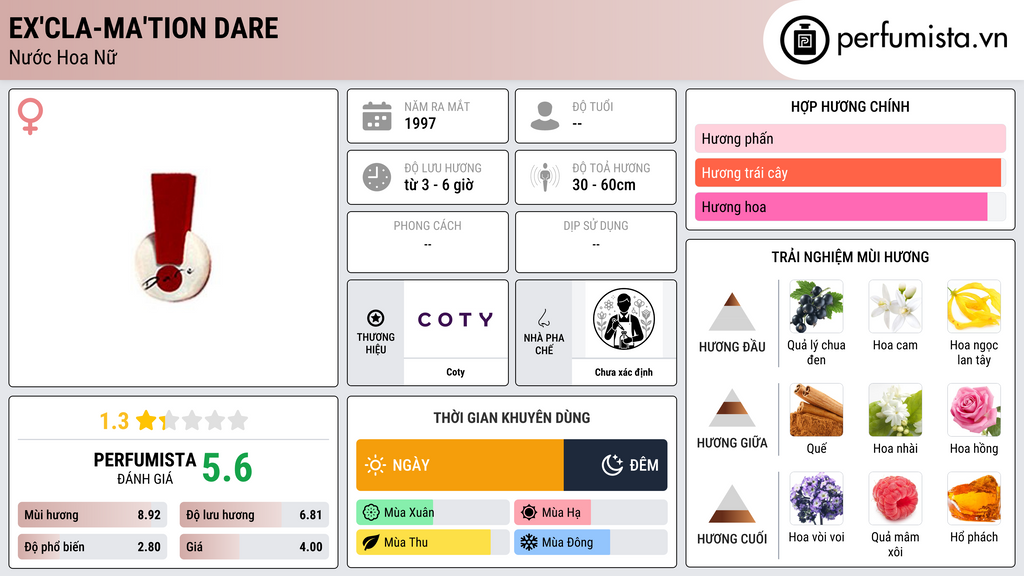Open the Hoa hồng rose note image
This screenshot has height=576, width=1024.
point(974,410)
